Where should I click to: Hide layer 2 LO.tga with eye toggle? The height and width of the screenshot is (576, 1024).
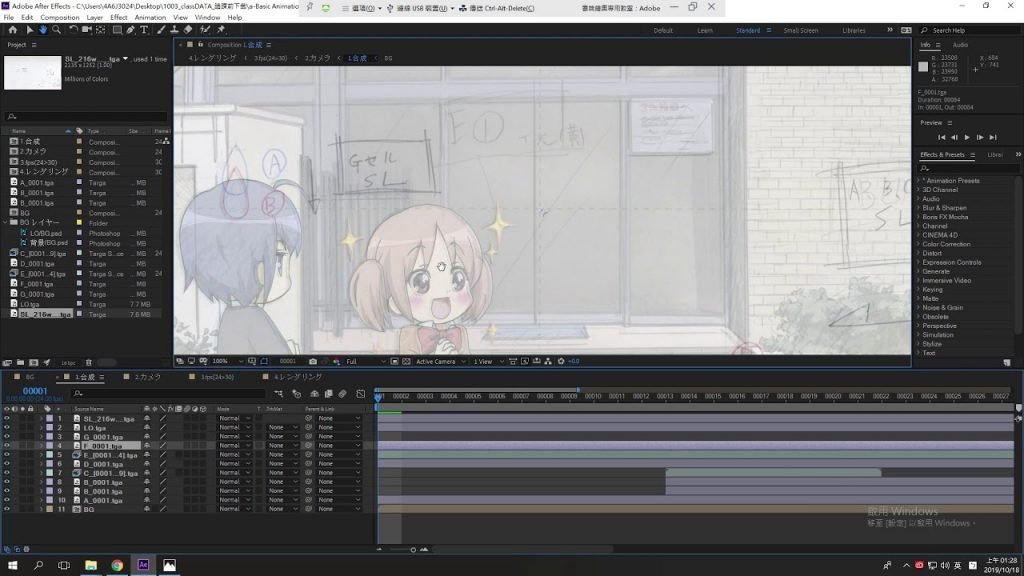click(7, 428)
